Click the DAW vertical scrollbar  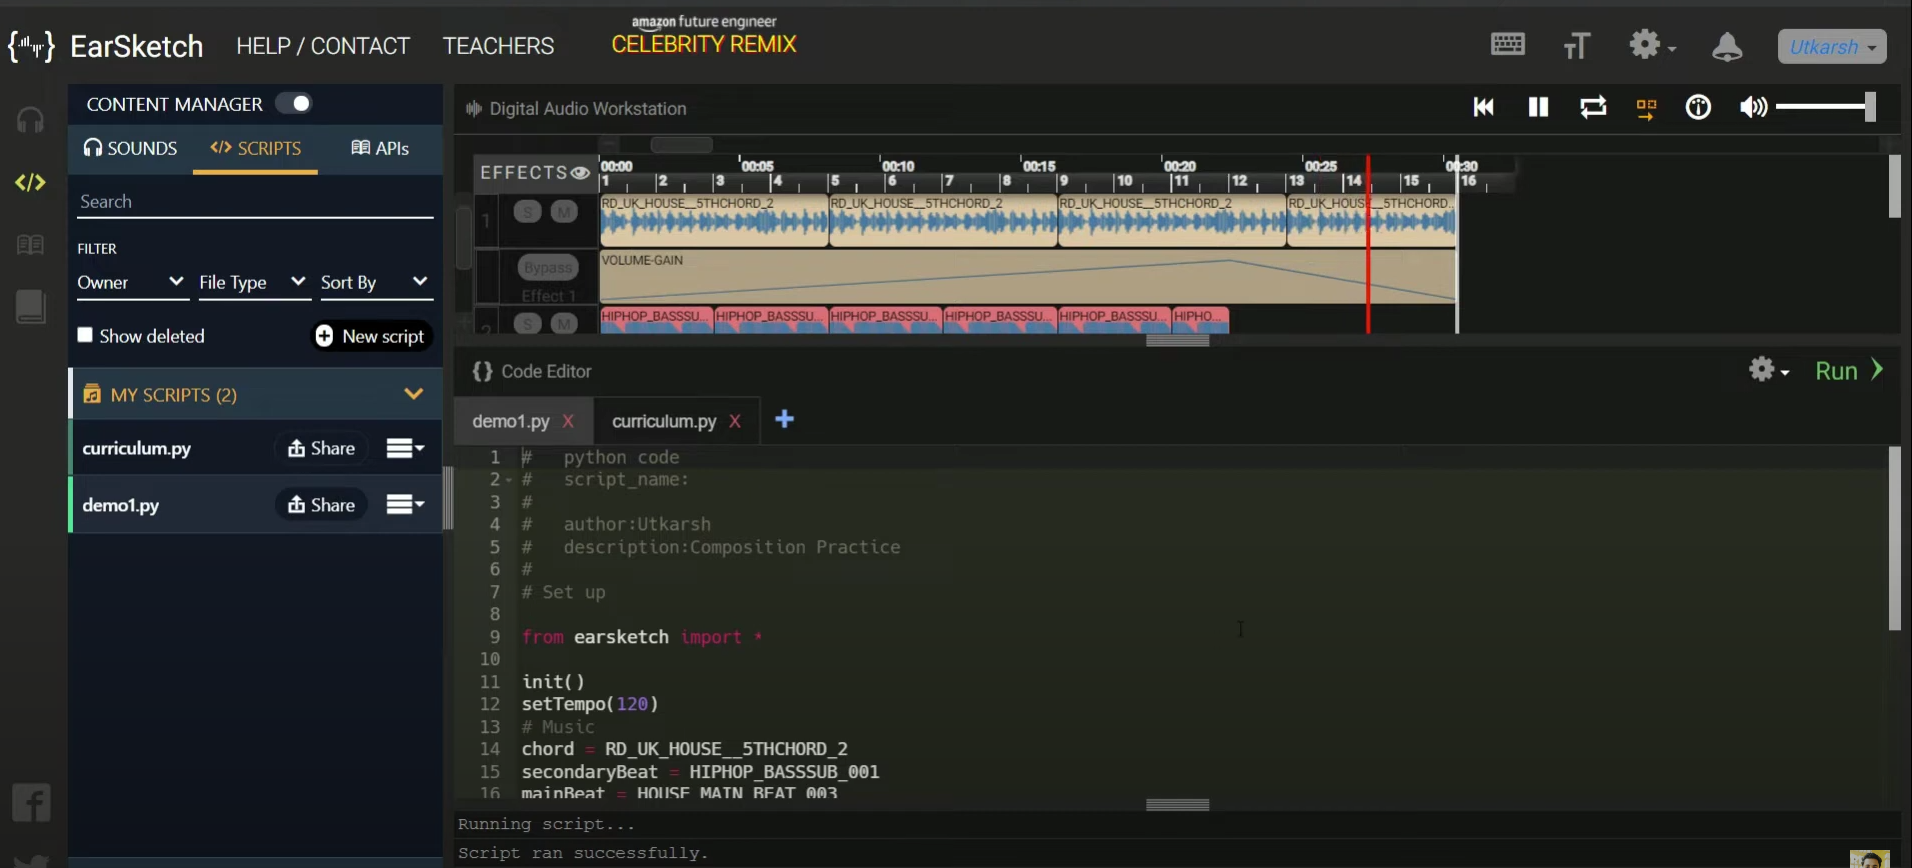click(1894, 186)
